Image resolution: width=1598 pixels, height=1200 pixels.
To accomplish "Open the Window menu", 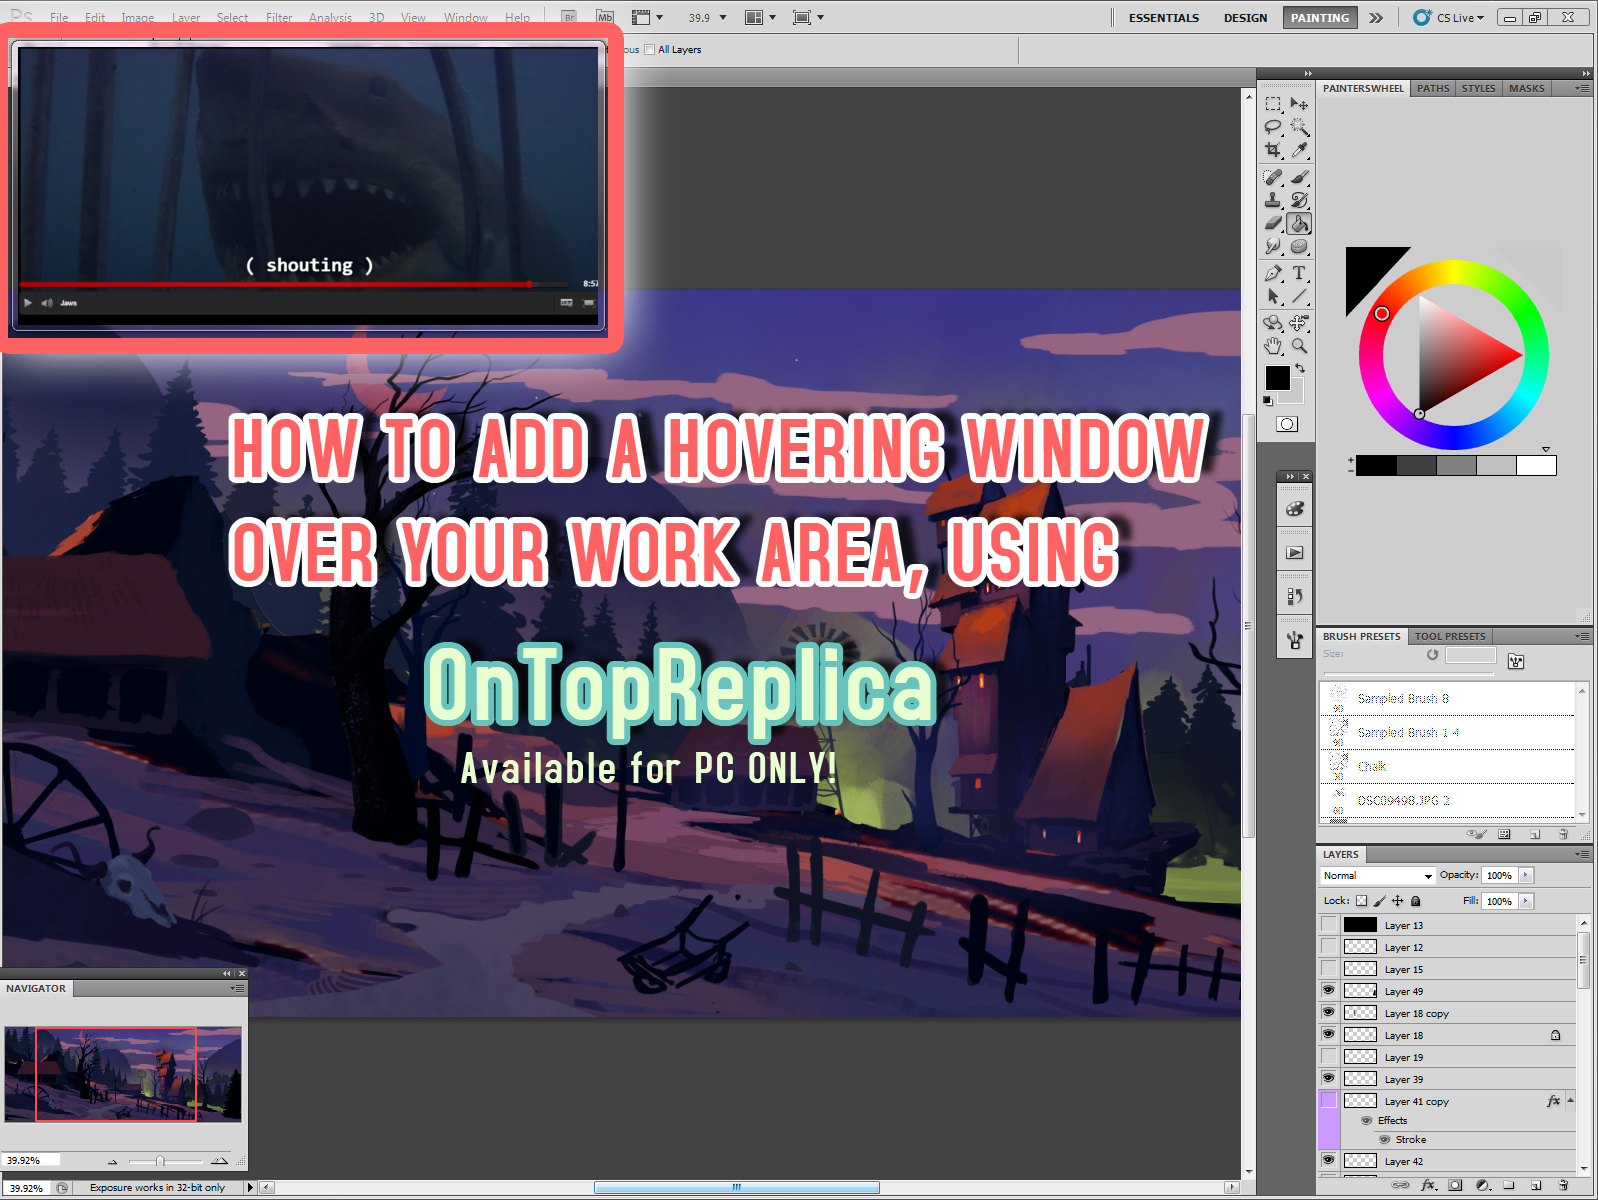I will pyautogui.click(x=465, y=17).
